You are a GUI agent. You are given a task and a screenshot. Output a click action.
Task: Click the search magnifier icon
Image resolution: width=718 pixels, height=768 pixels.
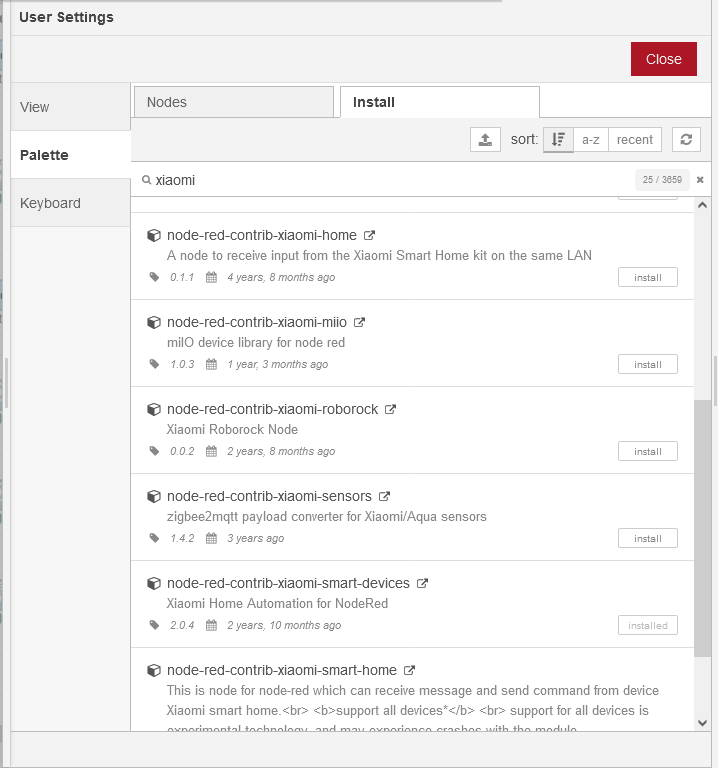(x=146, y=180)
